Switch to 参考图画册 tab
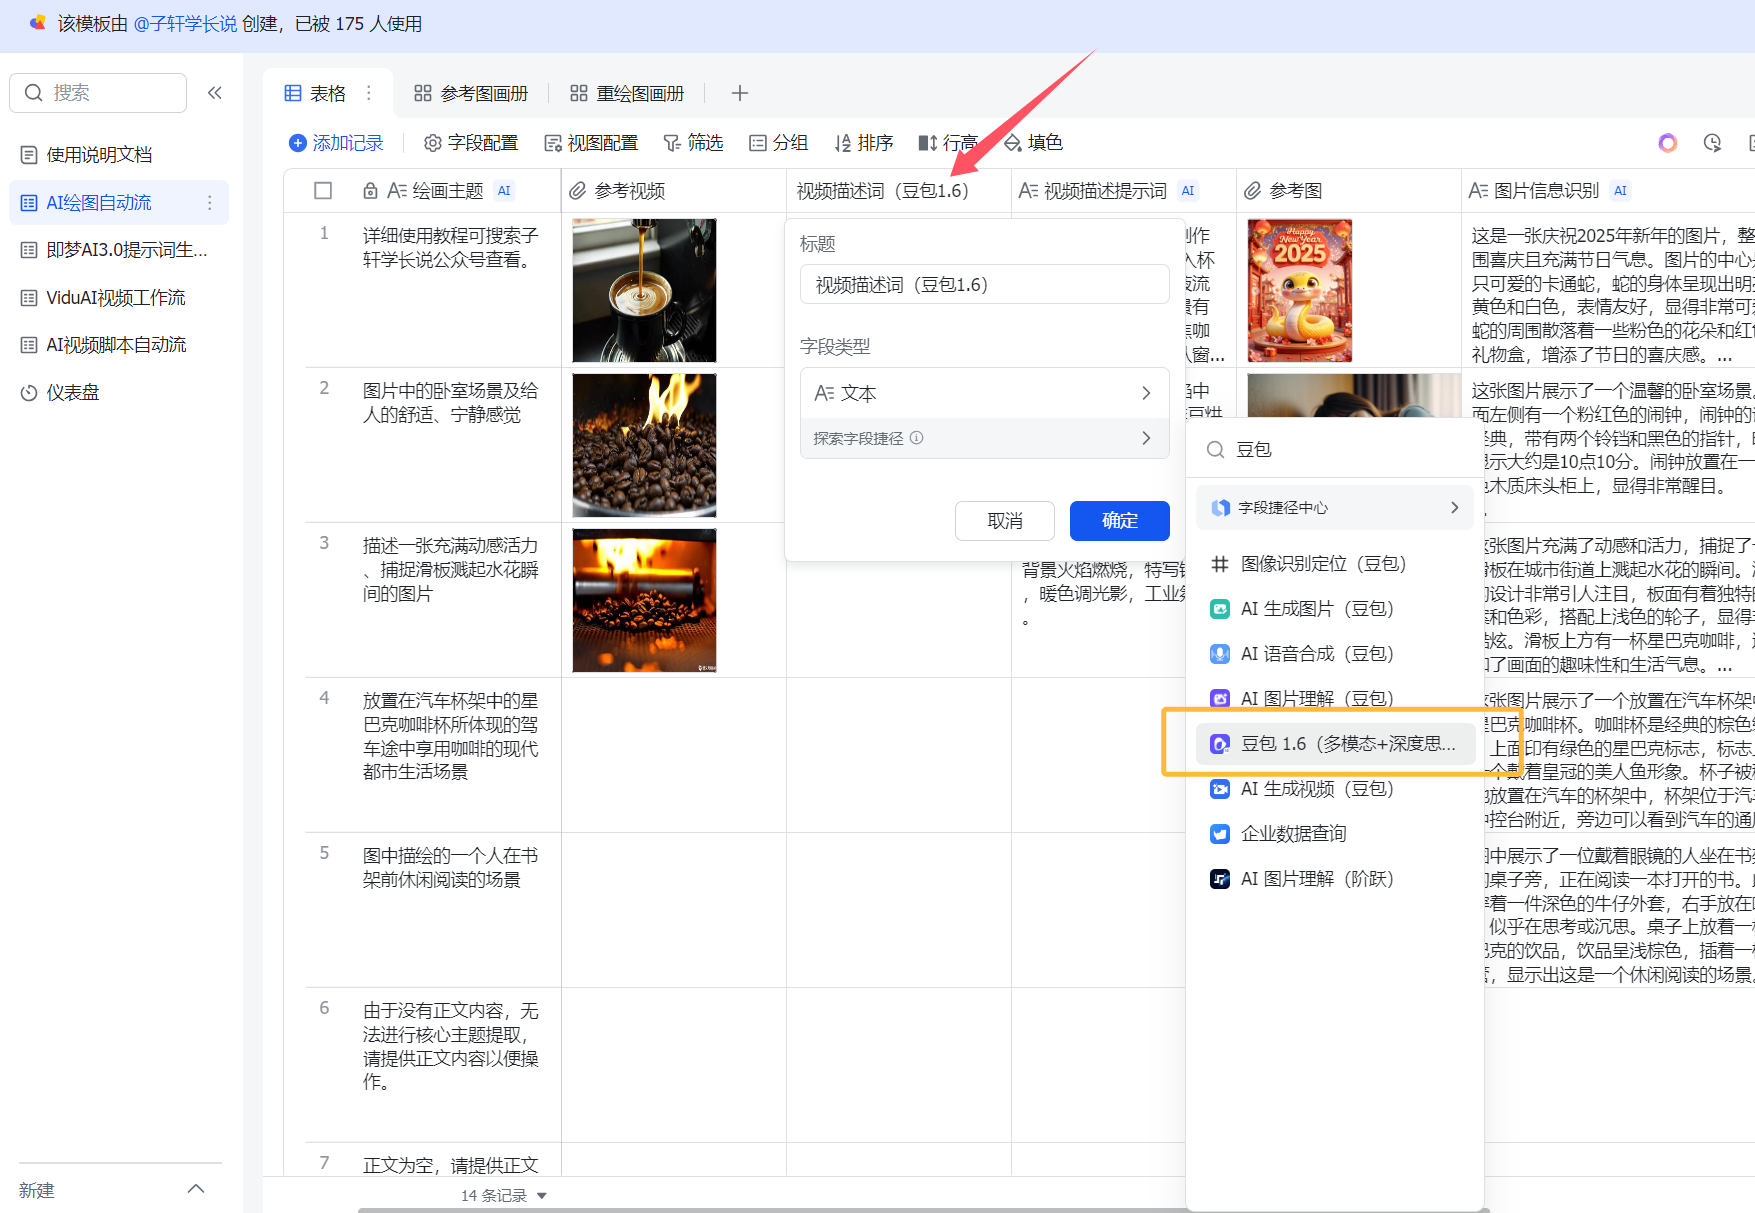This screenshot has height=1213, width=1755. 471,93
